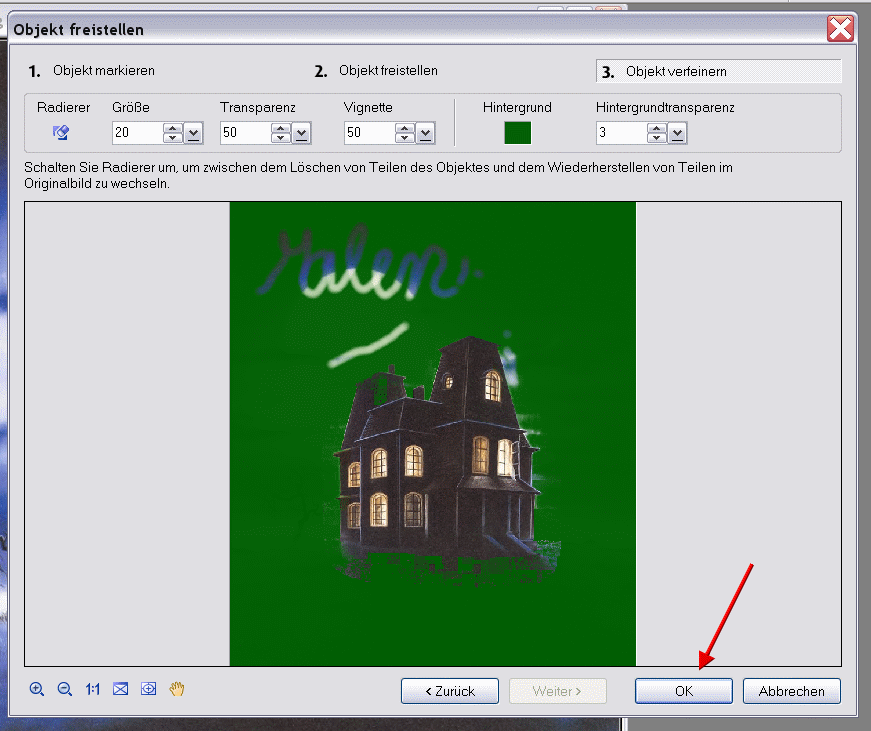Select step 3 Objekt verfeinern
Screen dimensions: 871x731
click(719, 71)
